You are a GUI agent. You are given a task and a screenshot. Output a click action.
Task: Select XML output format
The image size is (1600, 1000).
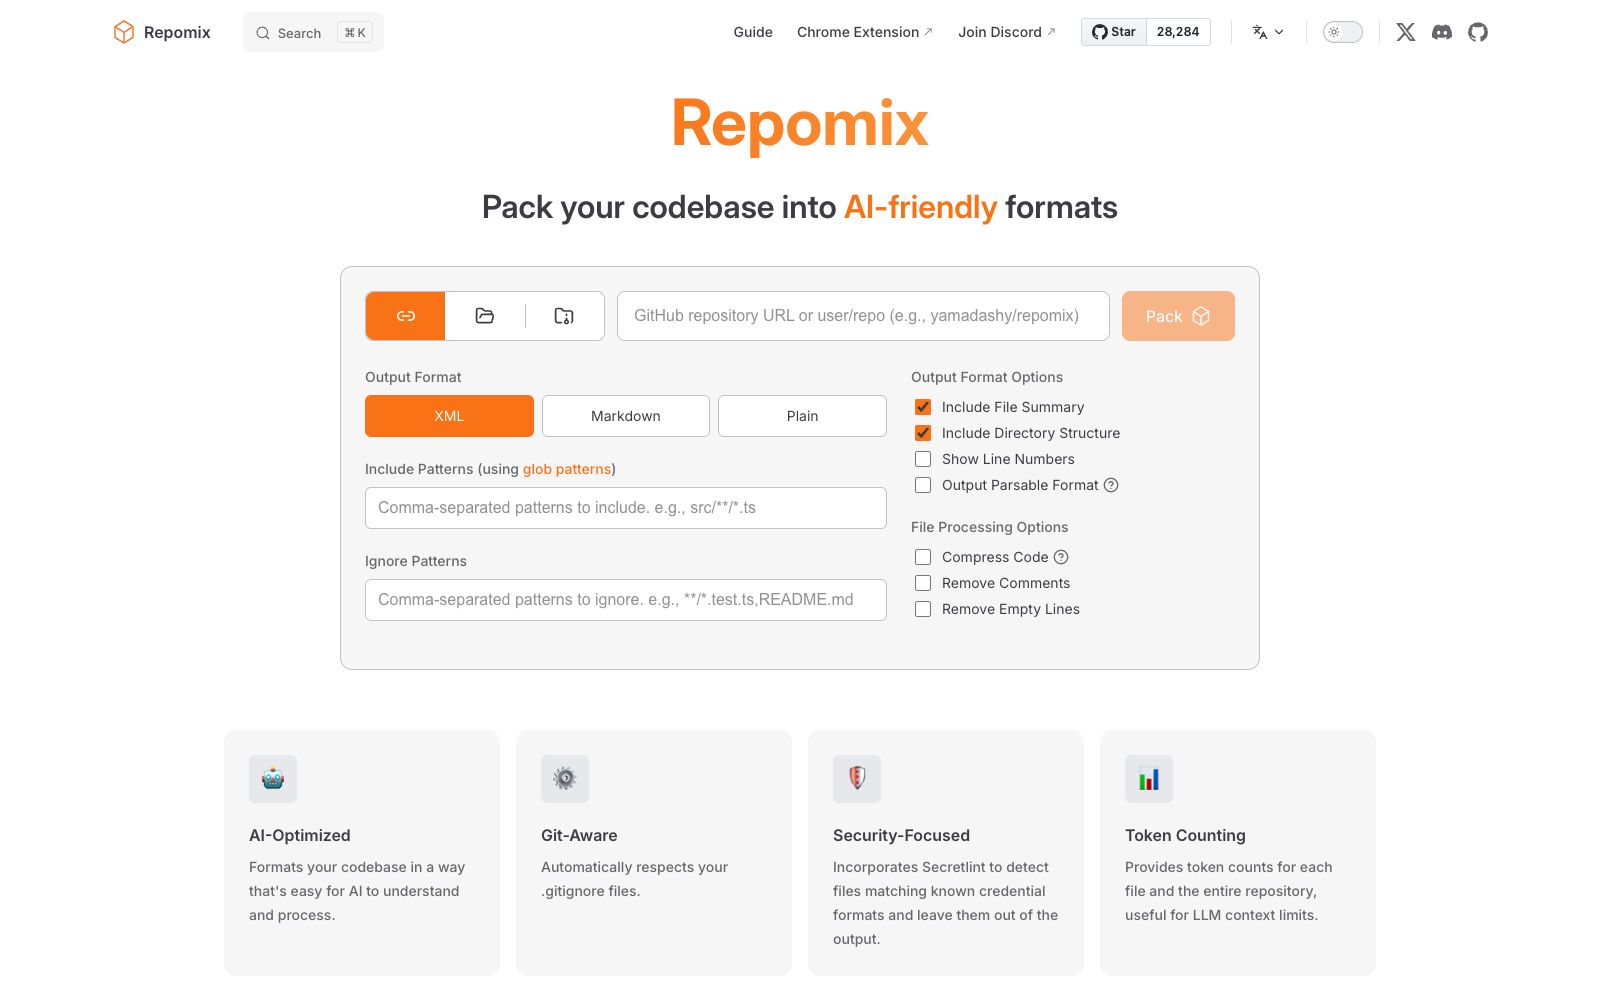449,416
